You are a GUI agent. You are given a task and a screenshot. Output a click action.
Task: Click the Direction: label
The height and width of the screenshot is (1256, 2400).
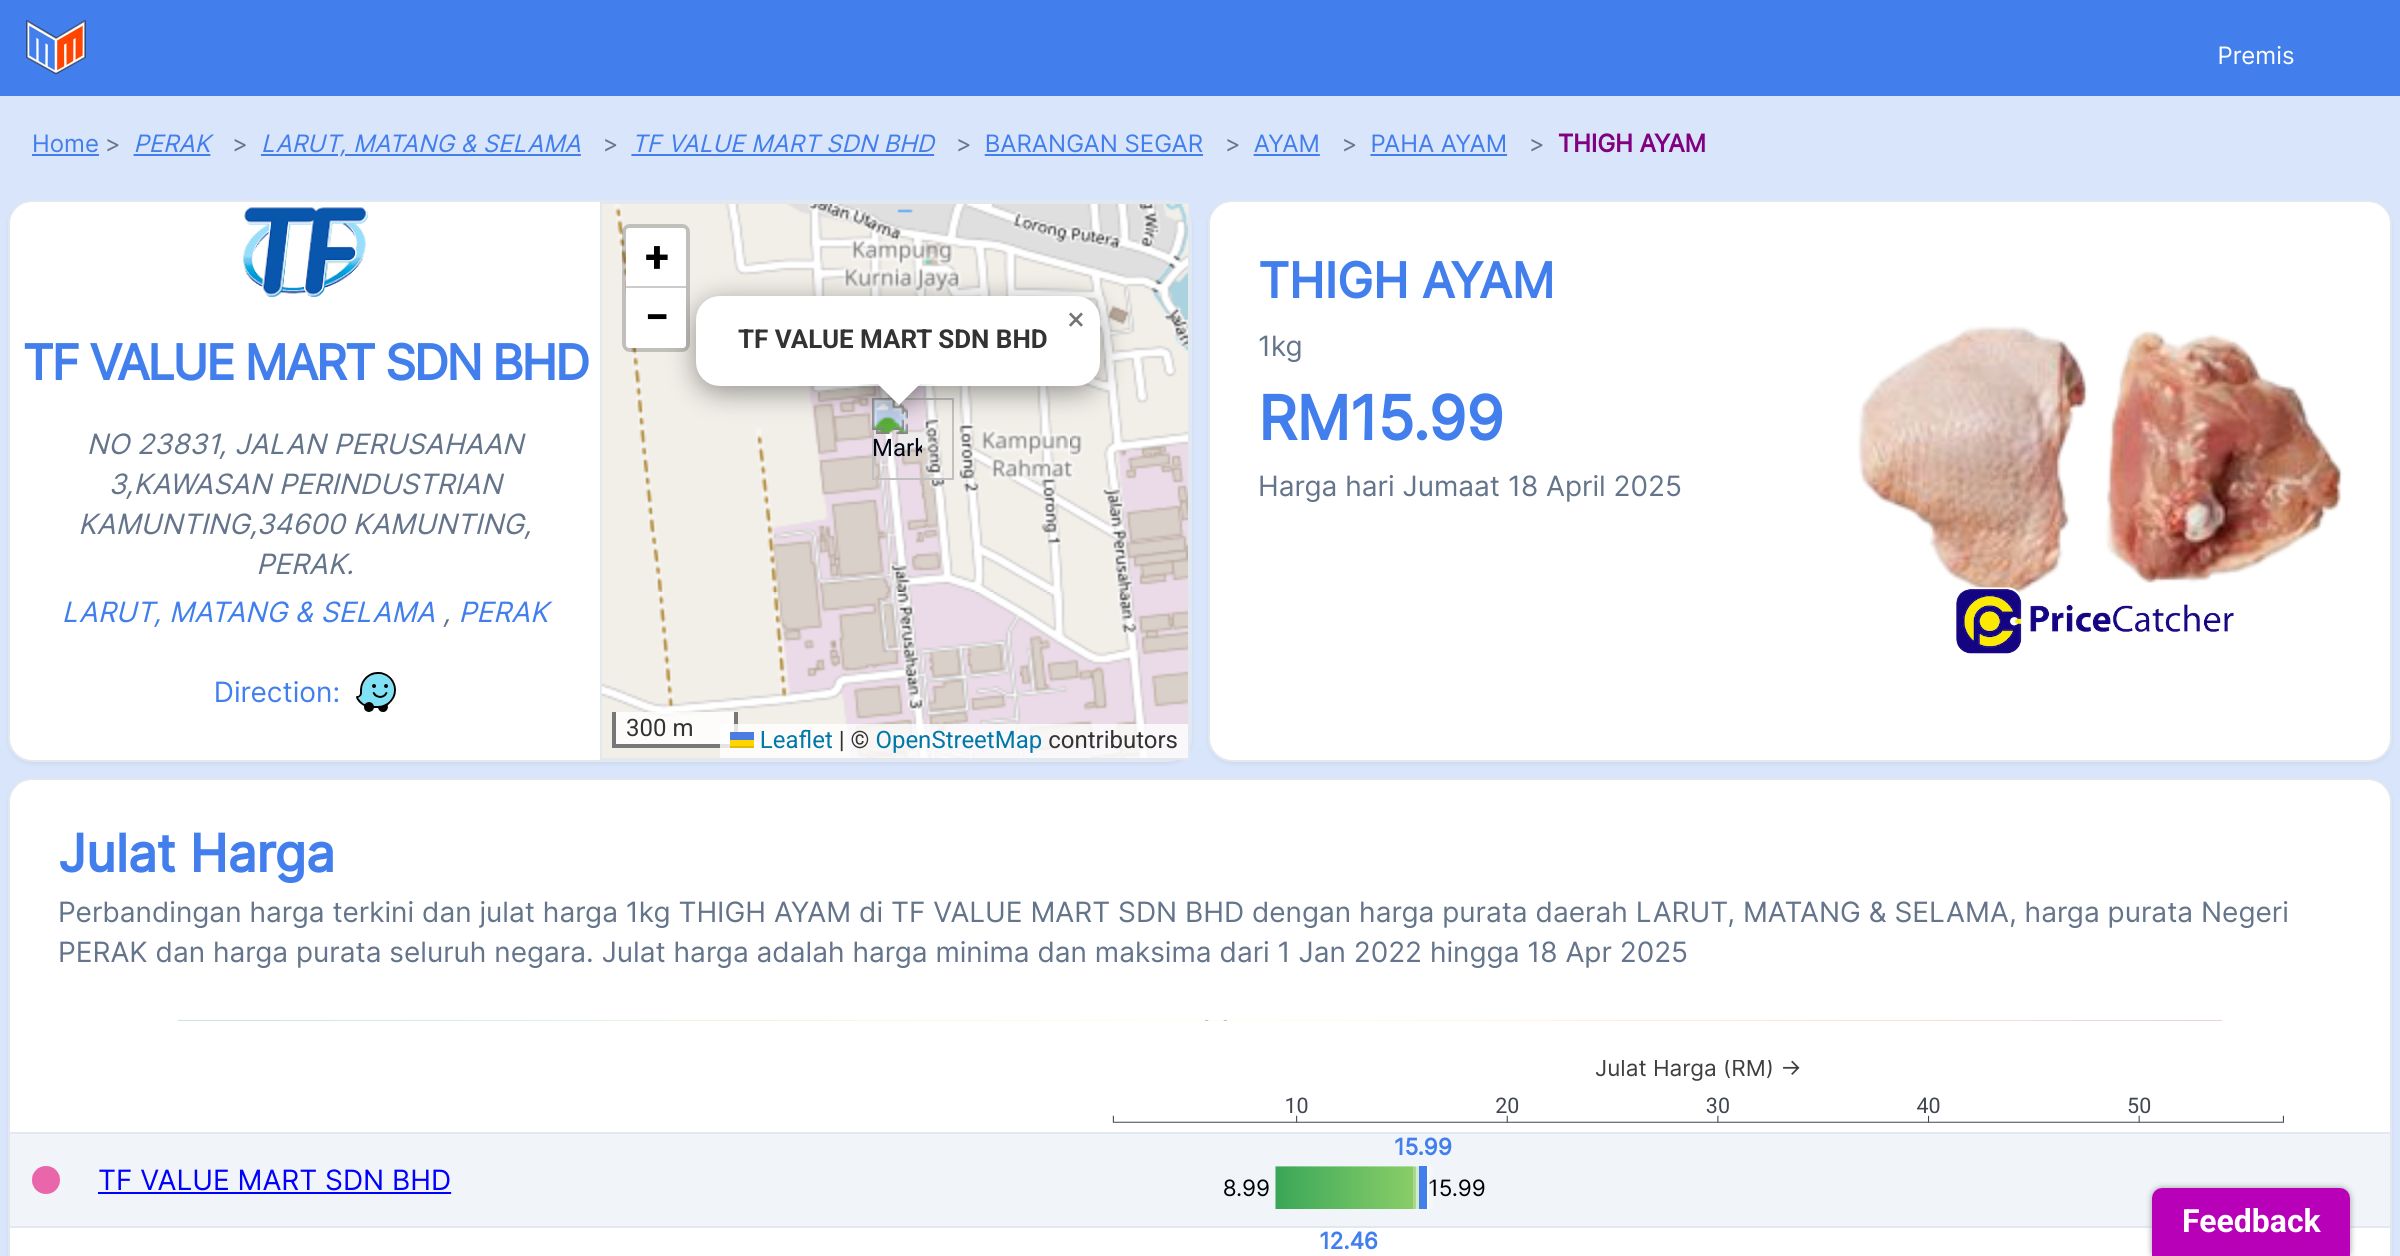coord(277,692)
